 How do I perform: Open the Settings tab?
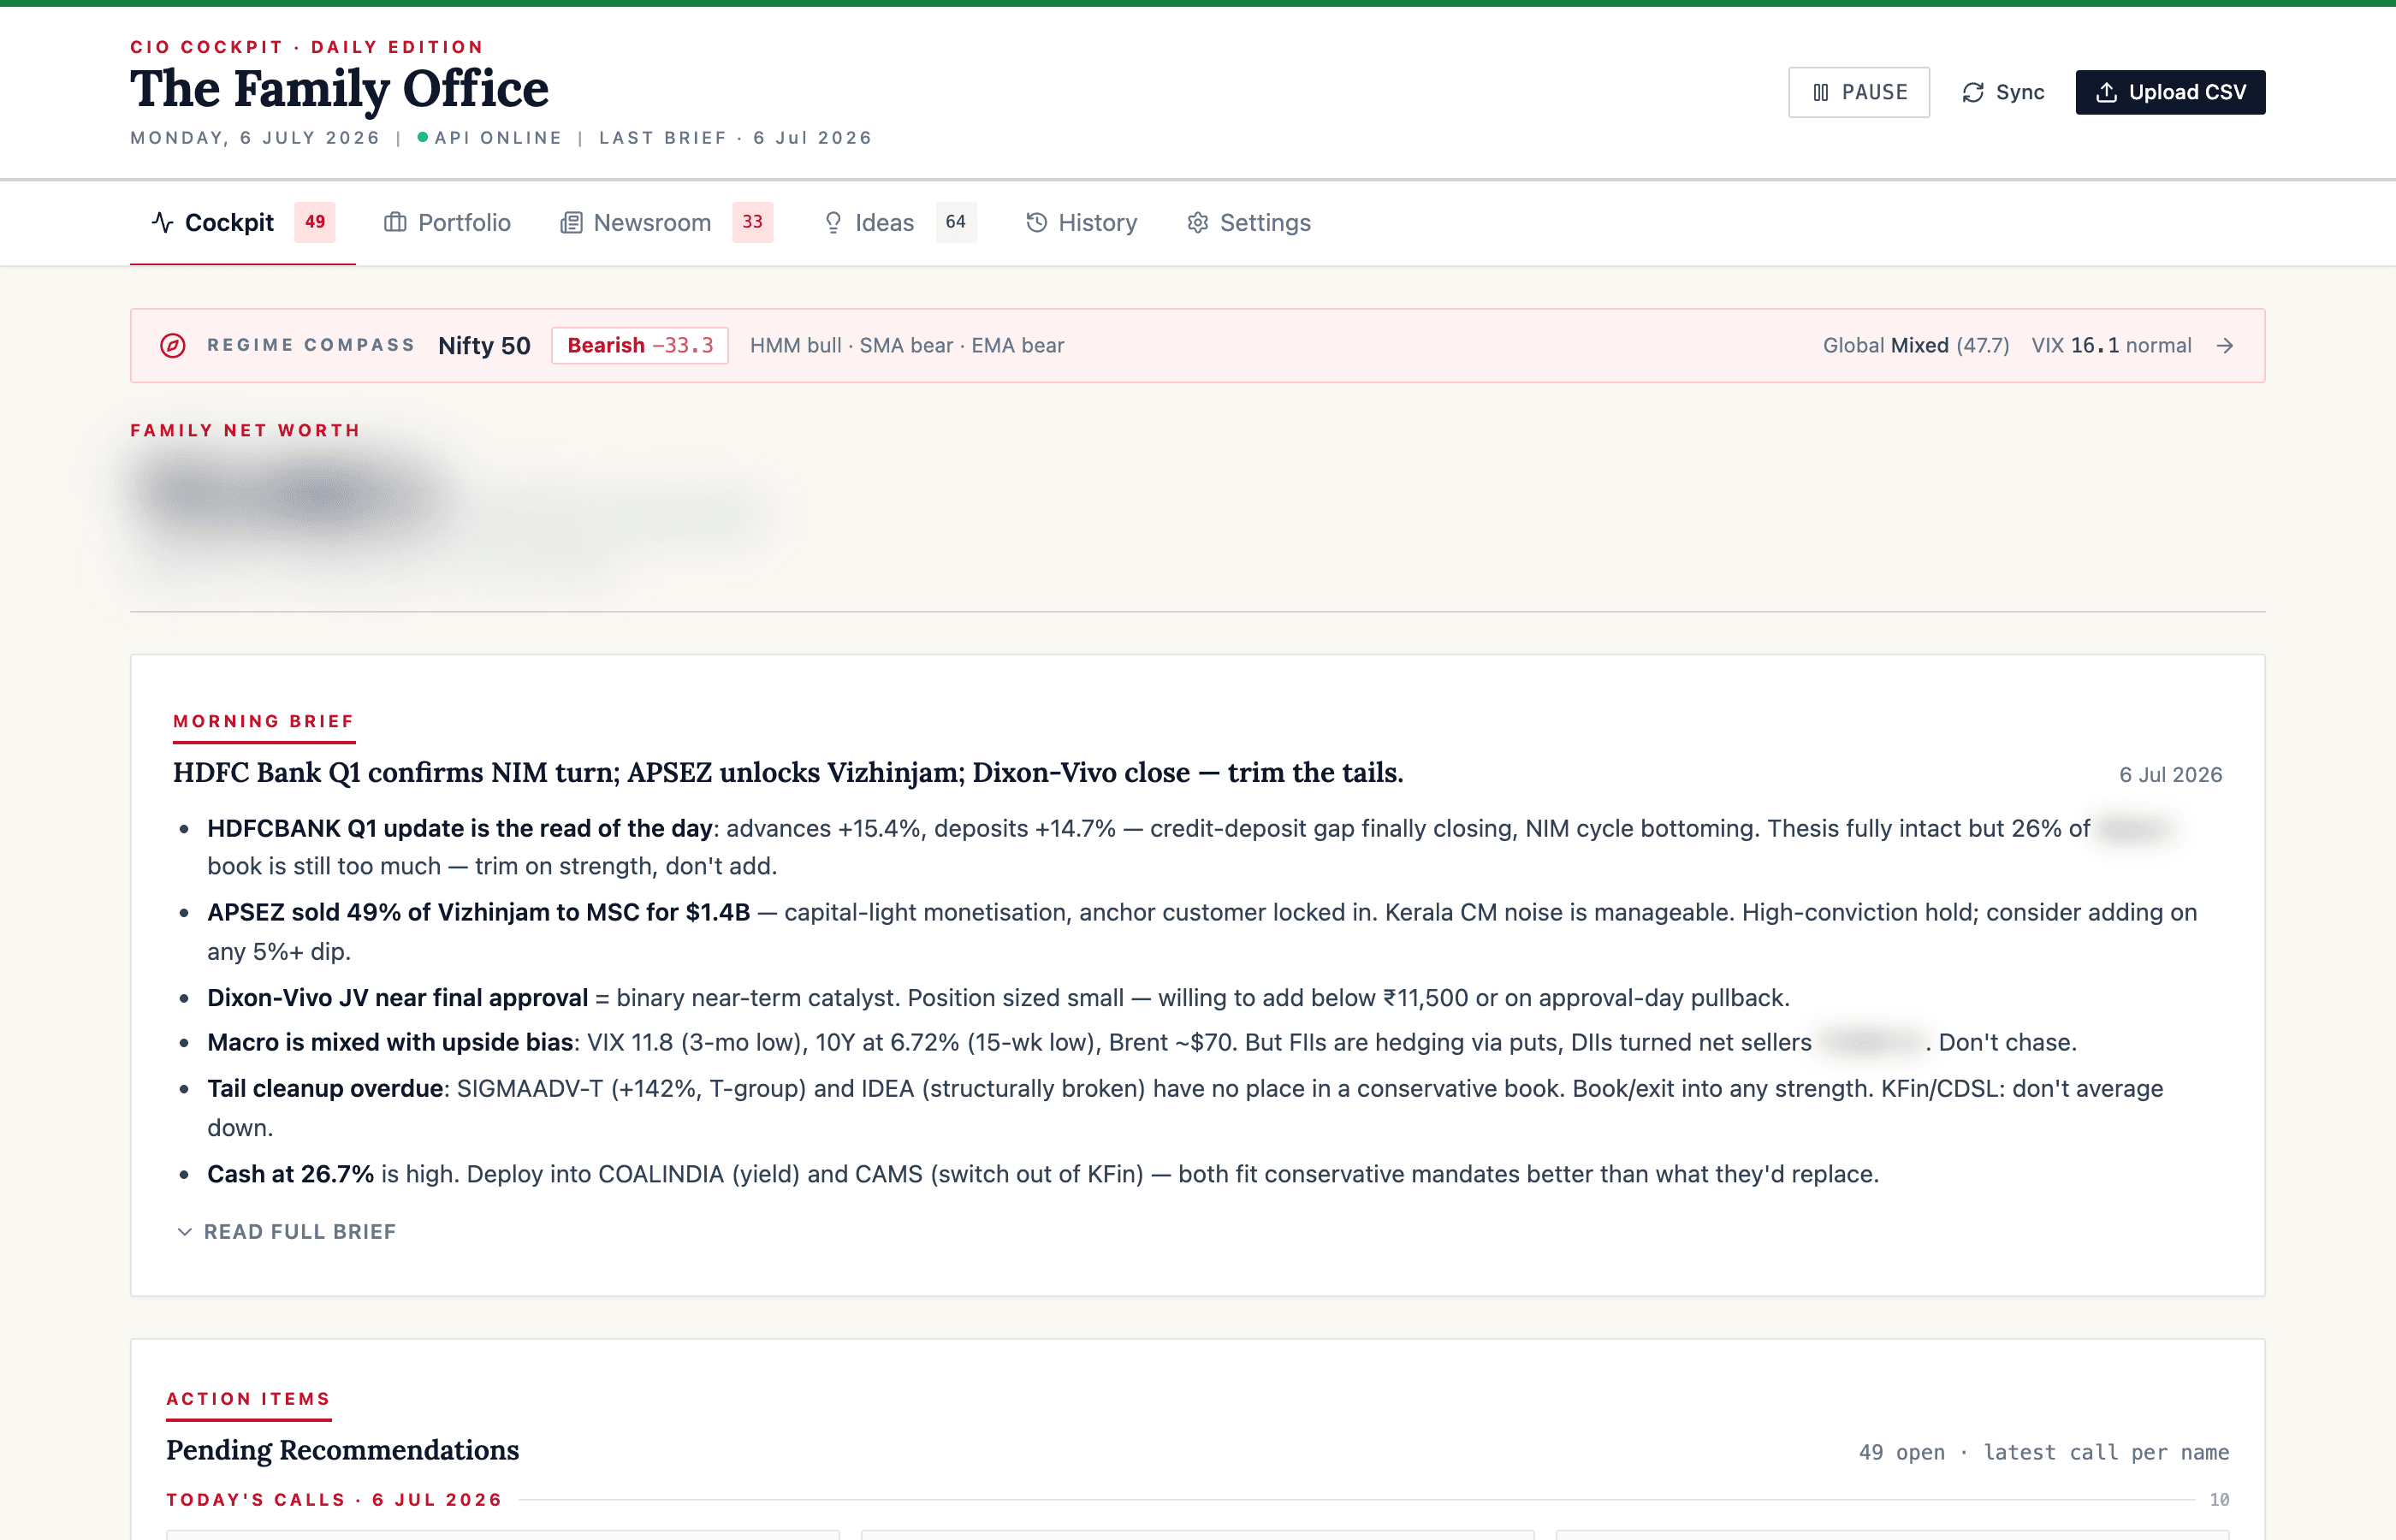click(x=1248, y=222)
